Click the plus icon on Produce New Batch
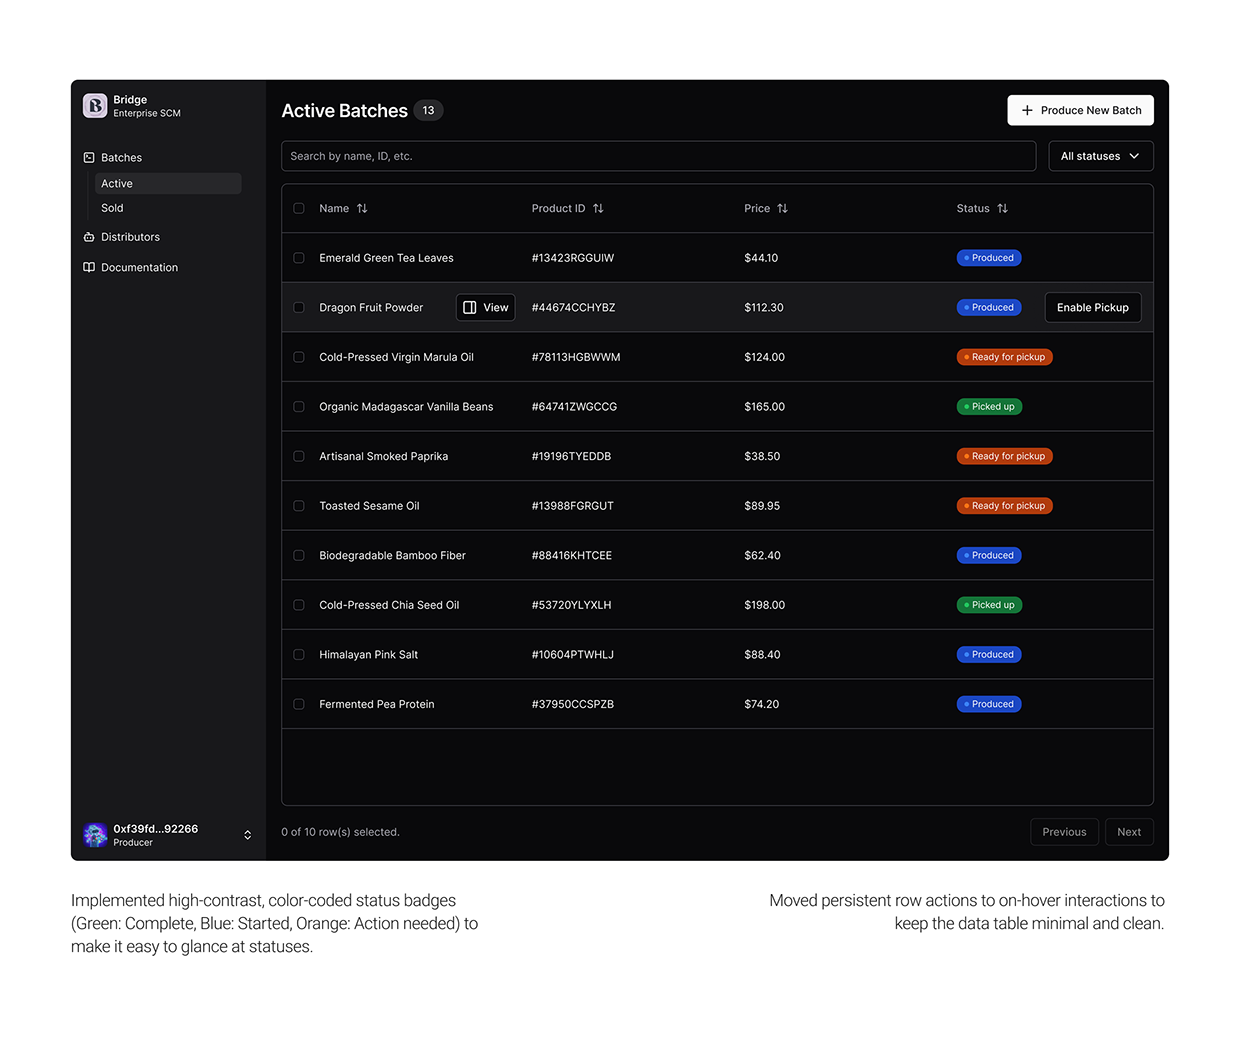Image resolution: width=1240 pixels, height=1038 pixels. (1028, 110)
